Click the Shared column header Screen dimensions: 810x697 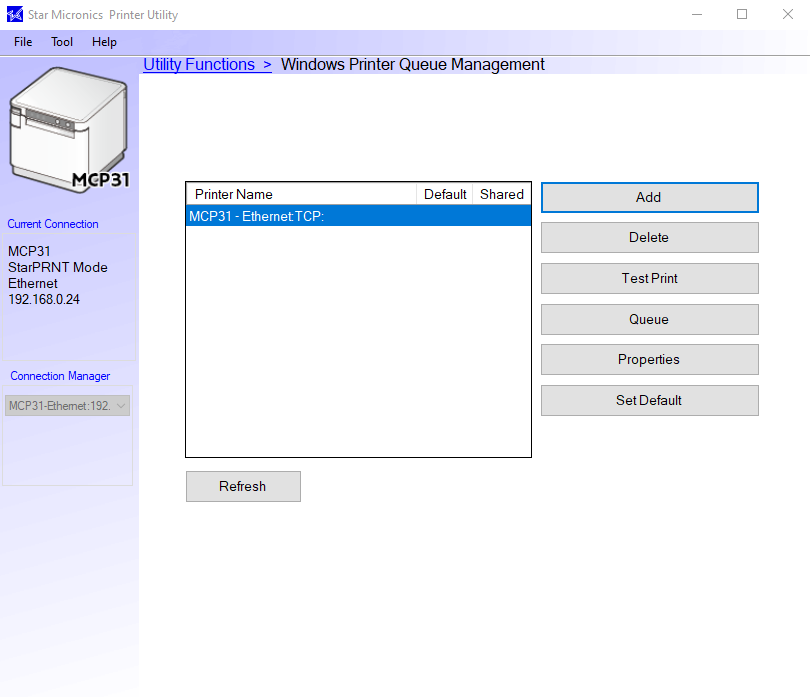point(501,194)
